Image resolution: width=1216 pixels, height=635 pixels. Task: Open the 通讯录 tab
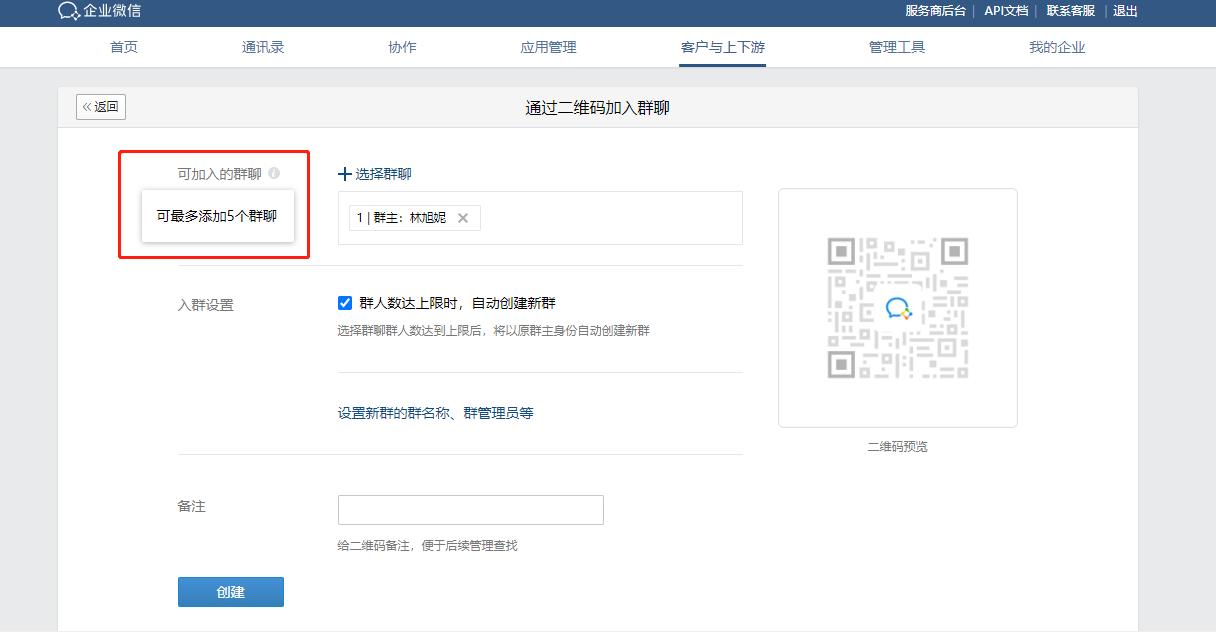tap(262, 46)
